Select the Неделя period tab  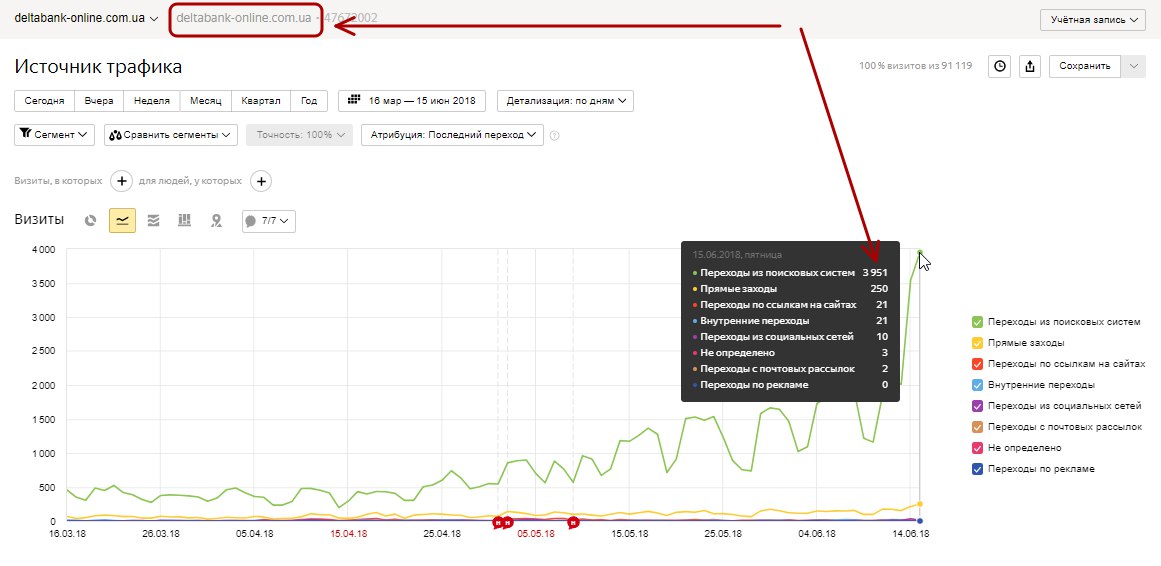(x=152, y=101)
